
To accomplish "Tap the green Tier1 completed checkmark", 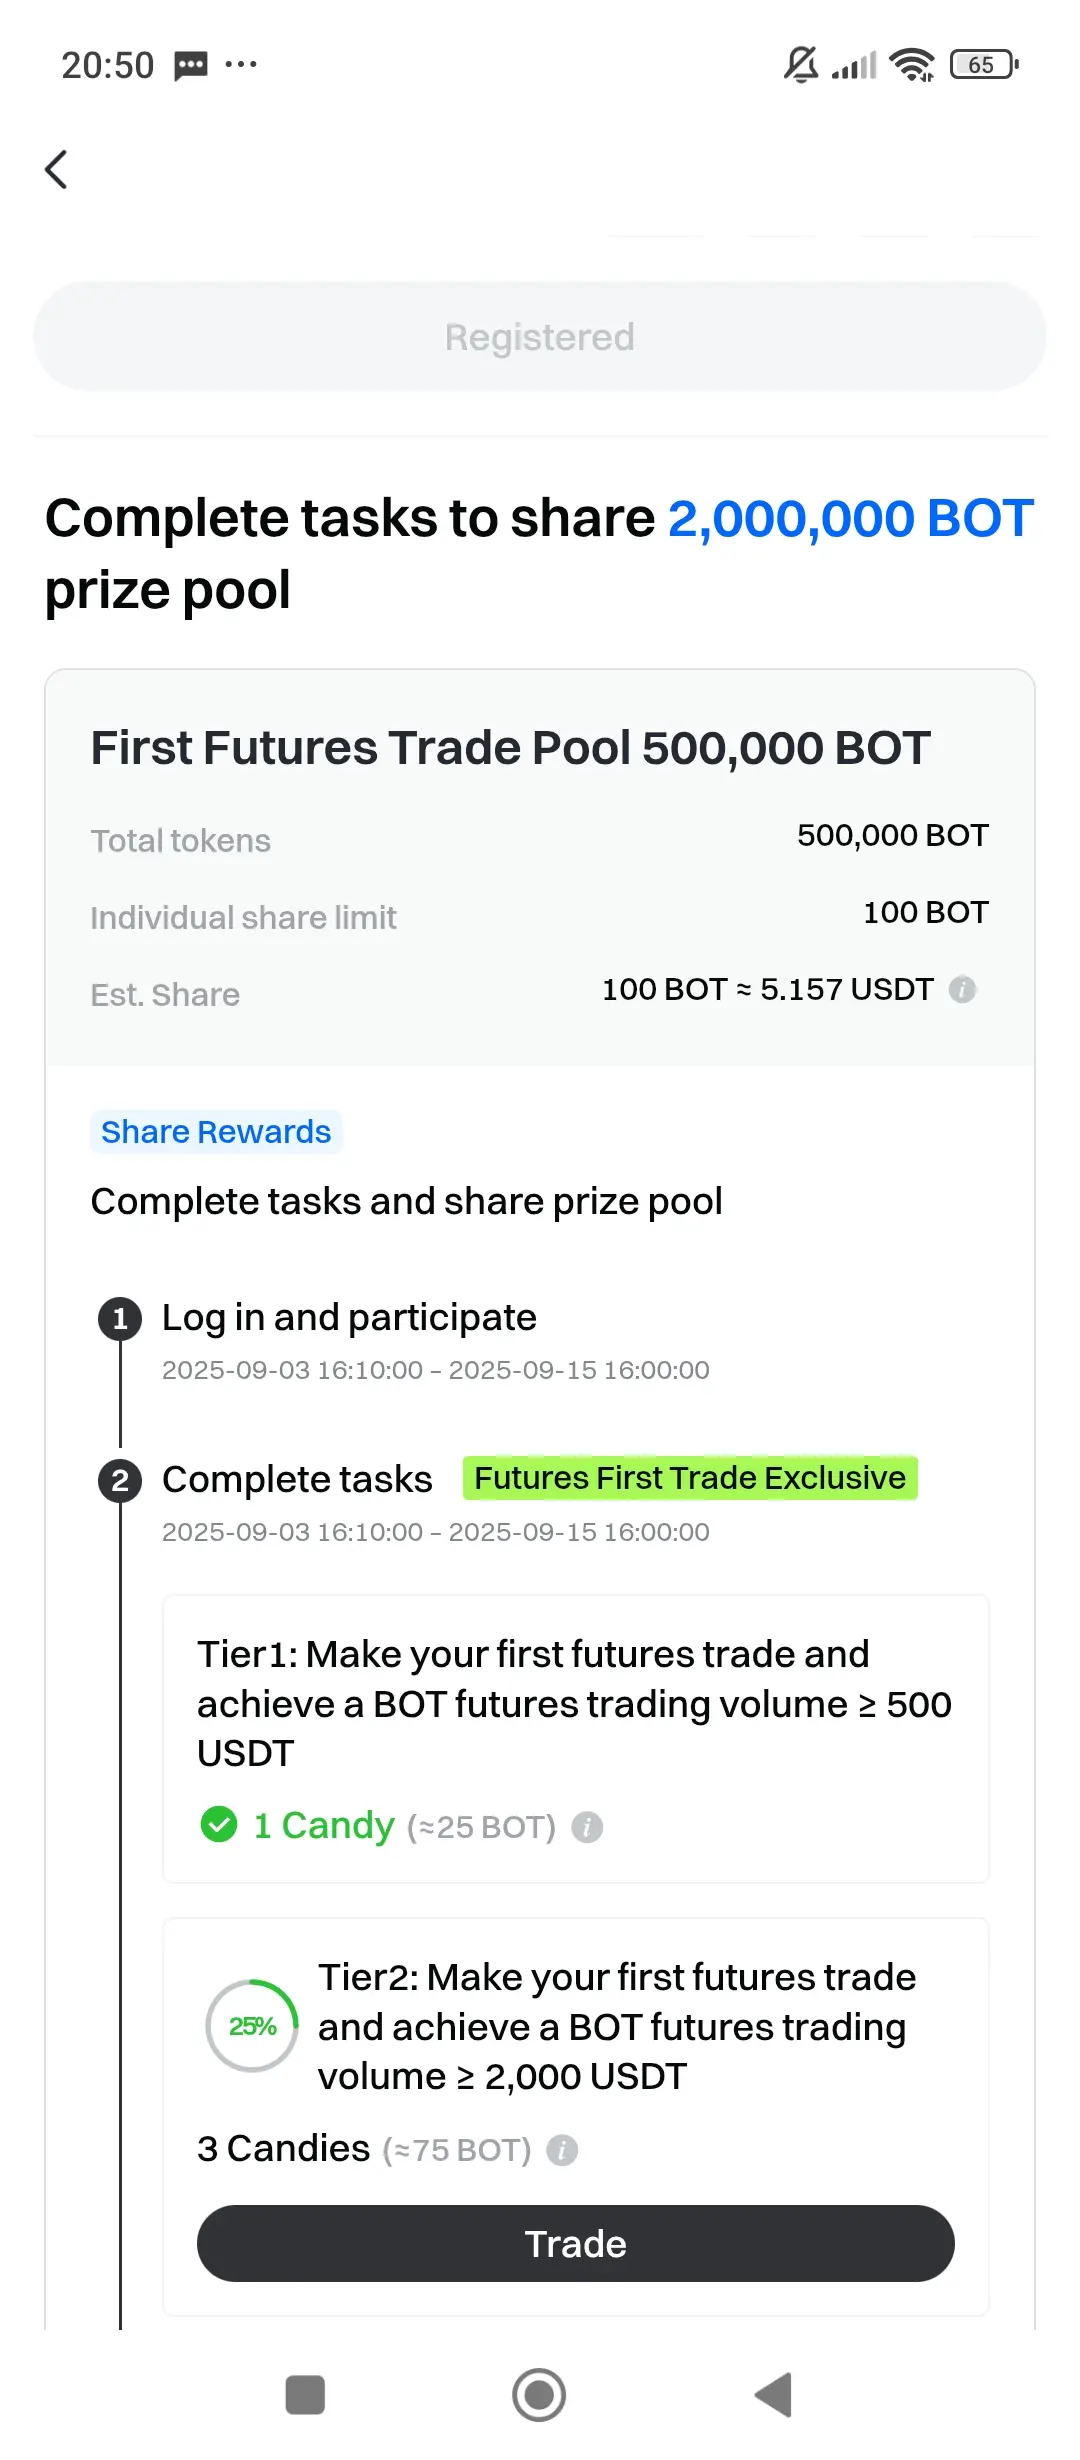I will coord(219,1825).
